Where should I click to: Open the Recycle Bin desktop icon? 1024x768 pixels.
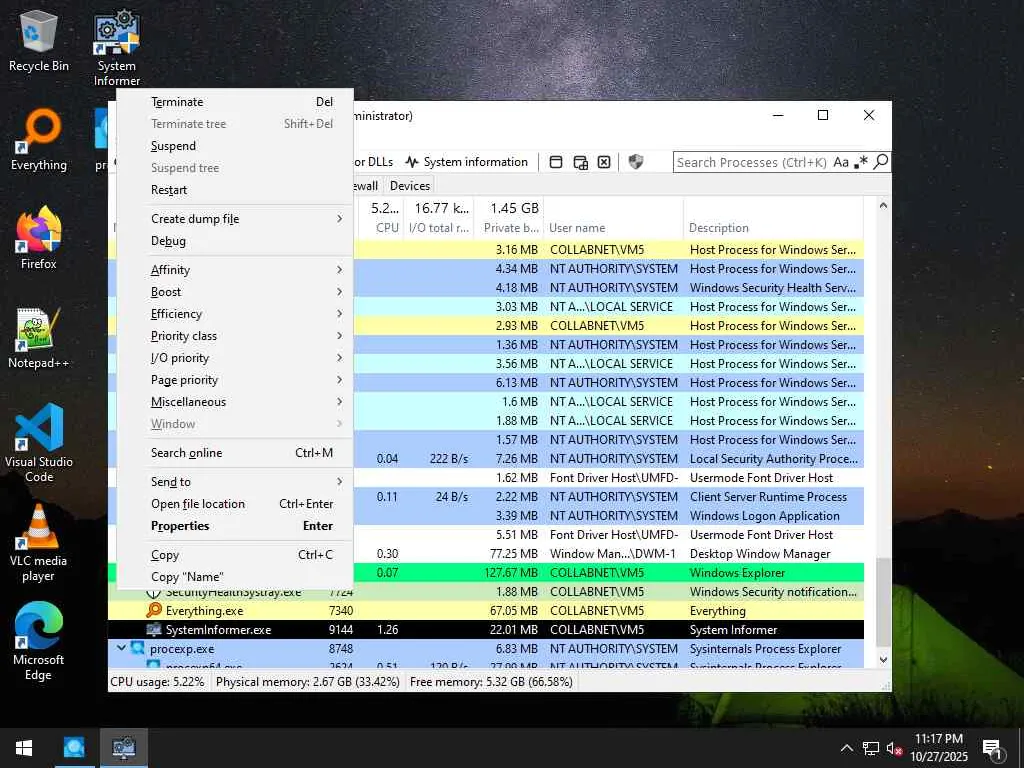pyautogui.click(x=39, y=40)
